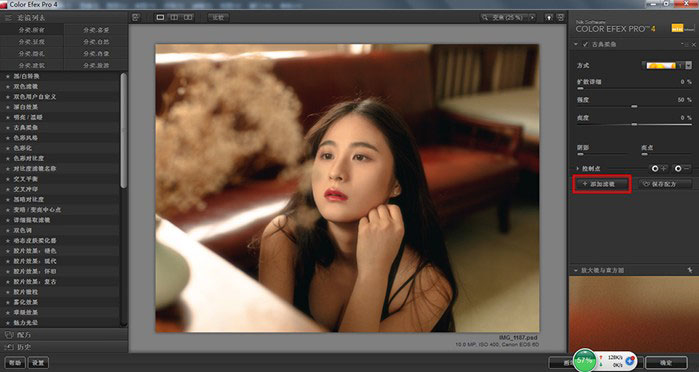Click the background color light bulb icon
The width and height of the screenshot is (699, 372).
[549, 17]
